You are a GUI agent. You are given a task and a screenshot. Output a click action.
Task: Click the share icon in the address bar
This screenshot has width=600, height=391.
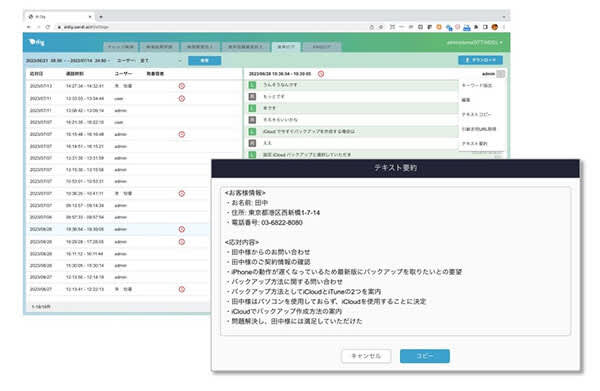371,27
